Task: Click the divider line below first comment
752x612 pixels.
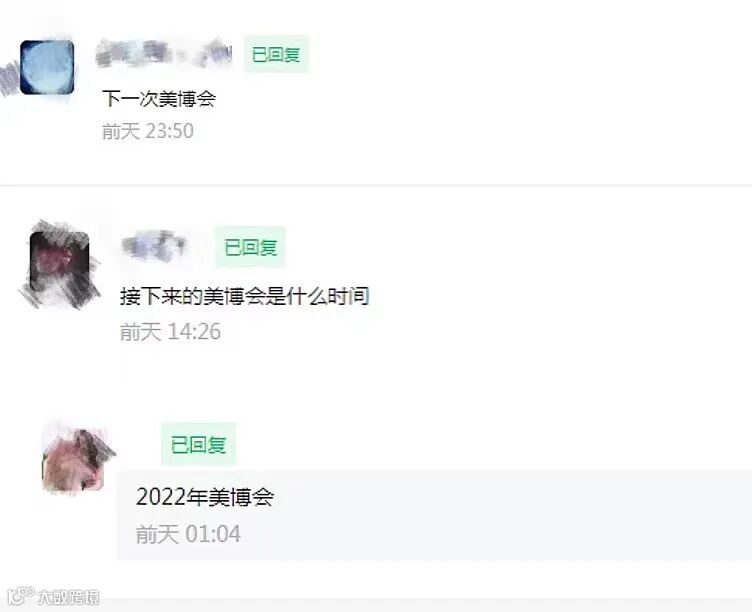Action: coord(376,185)
